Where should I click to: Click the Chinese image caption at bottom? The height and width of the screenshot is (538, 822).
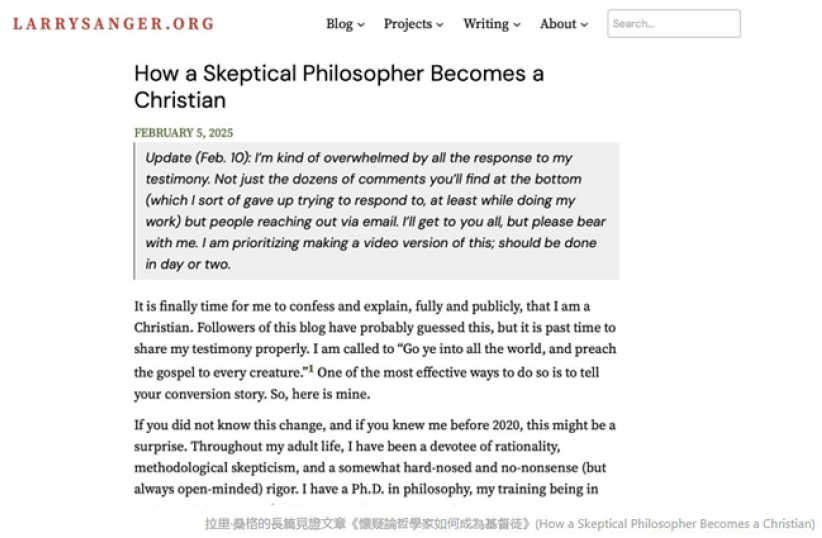pos(509,524)
